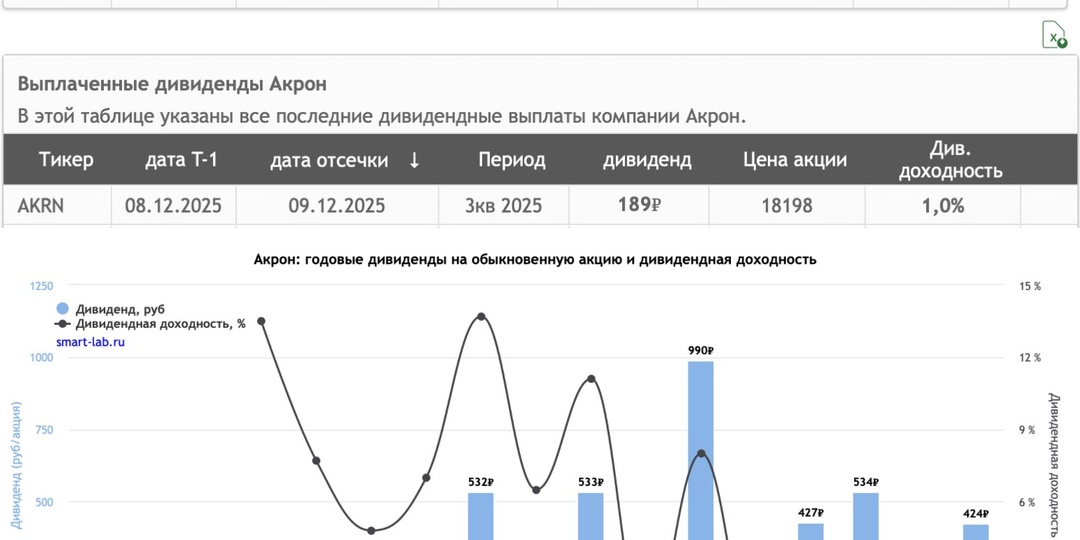Select the 'Выплаченные дивиденды Акрон' heading
This screenshot has height=540, width=1080.
click(x=172, y=84)
